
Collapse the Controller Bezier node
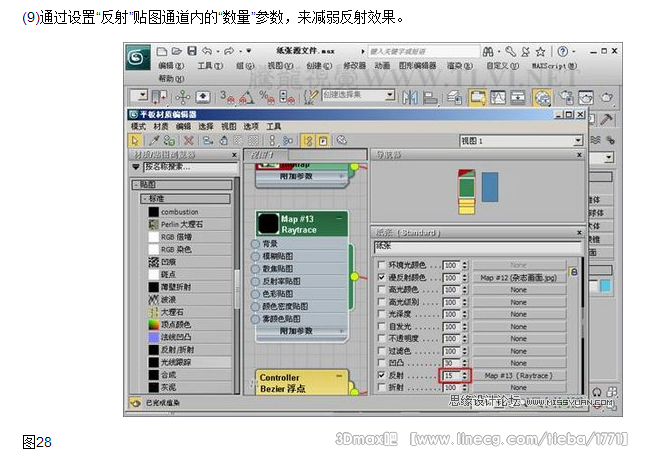pos(339,376)
